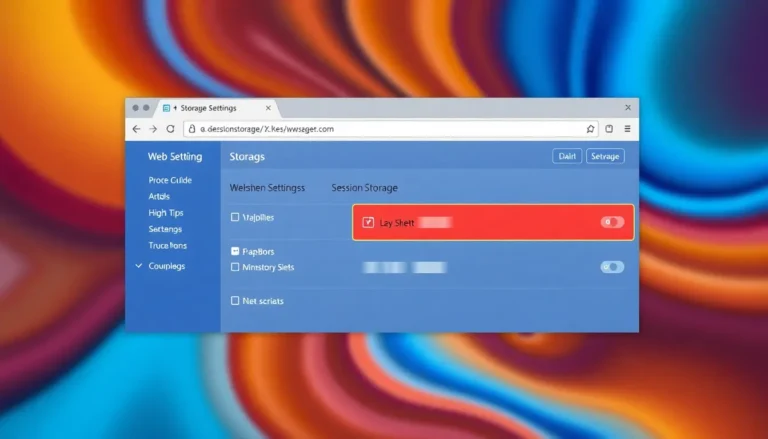Click the Storage Settings tab favicon
Viewport: 768px width, 439px height.
(x=166, y=108)
